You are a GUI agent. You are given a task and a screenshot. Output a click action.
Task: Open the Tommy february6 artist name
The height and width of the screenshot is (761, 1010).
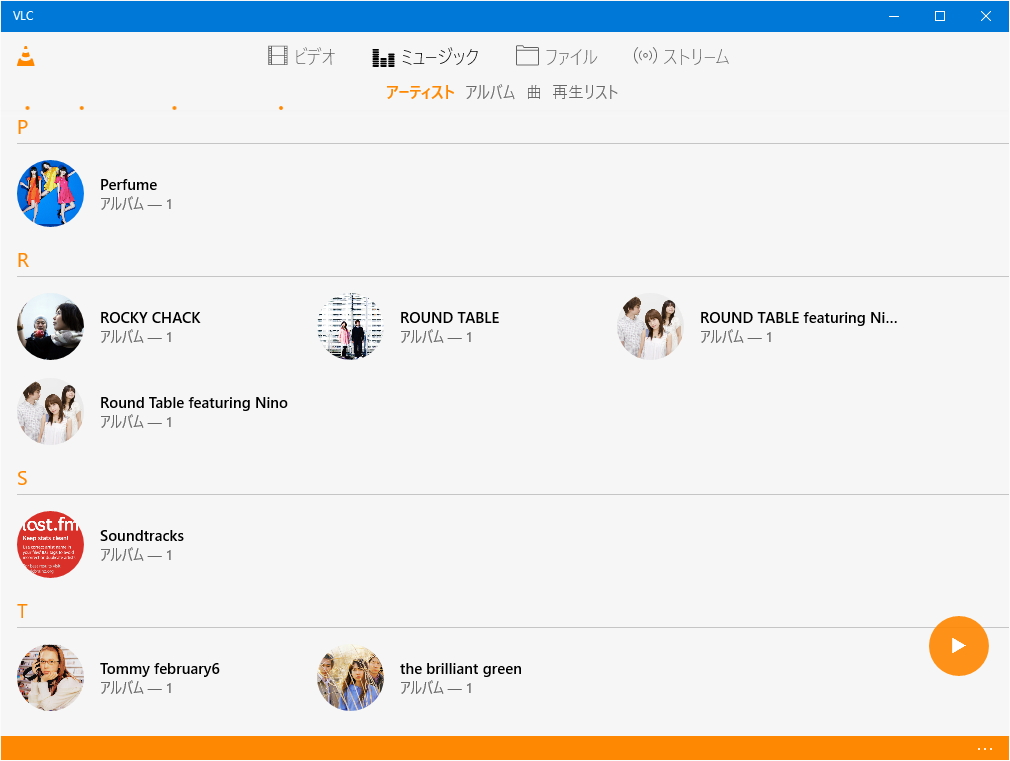[x=160, y=669]
